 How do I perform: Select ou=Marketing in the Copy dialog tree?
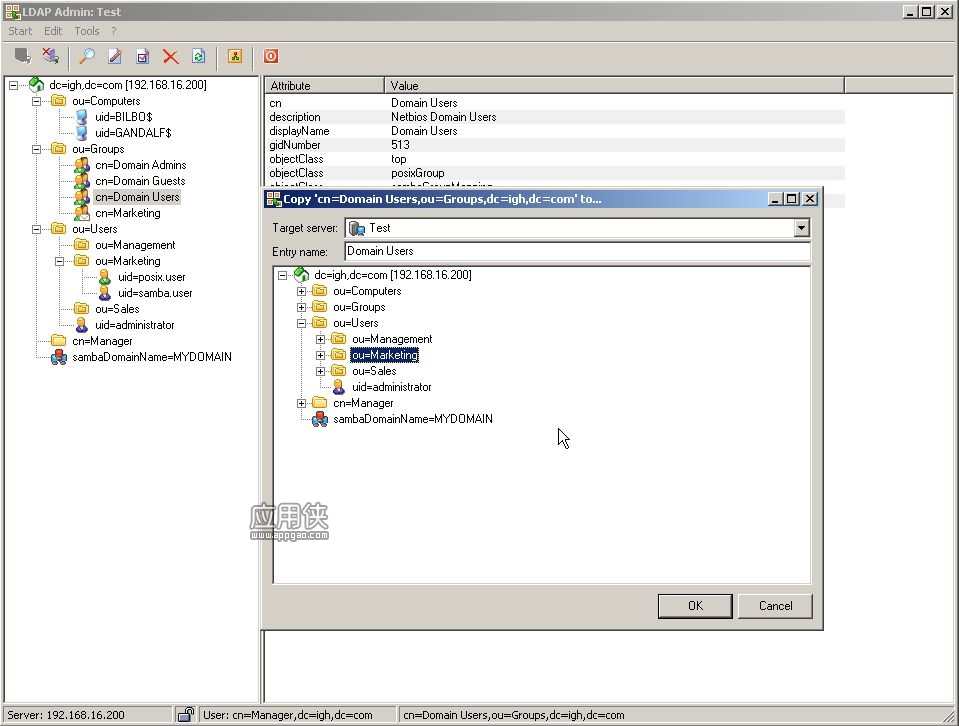pos(385,355)
